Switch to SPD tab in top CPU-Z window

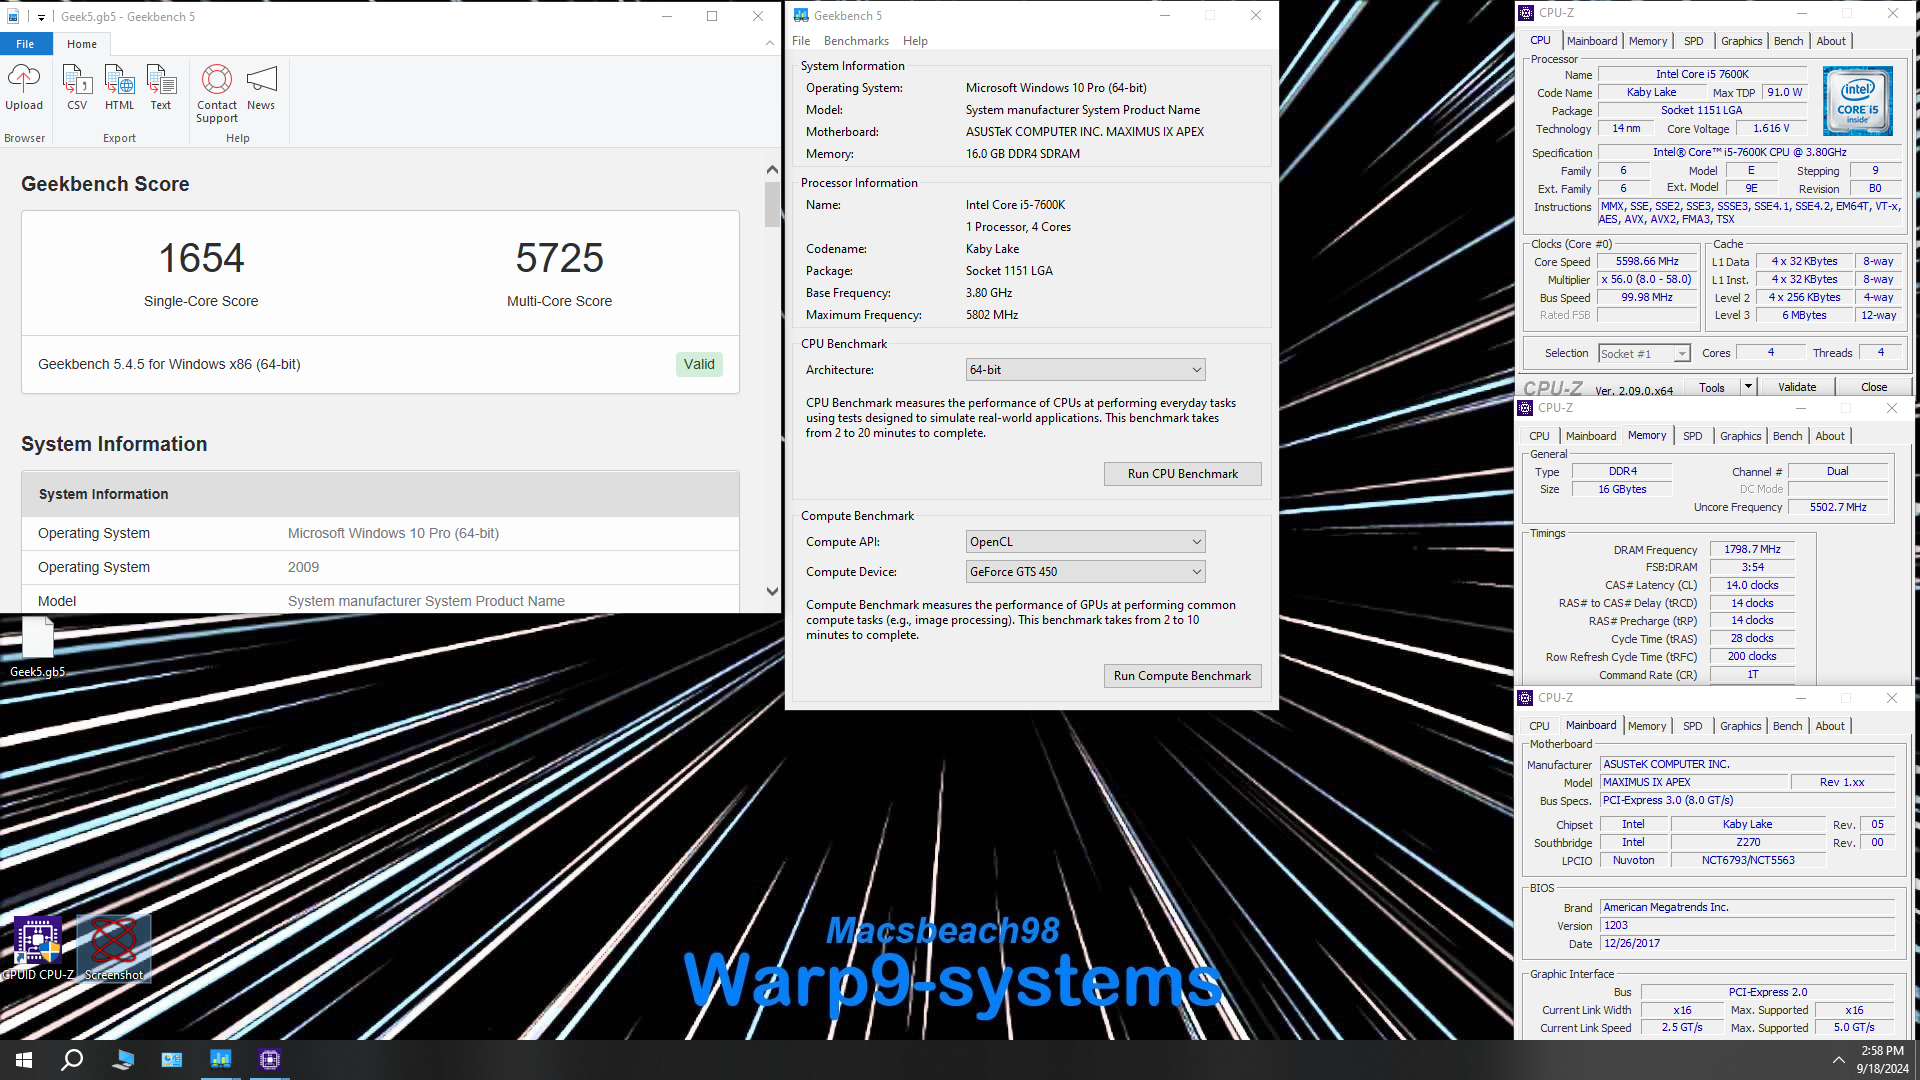1693,41
